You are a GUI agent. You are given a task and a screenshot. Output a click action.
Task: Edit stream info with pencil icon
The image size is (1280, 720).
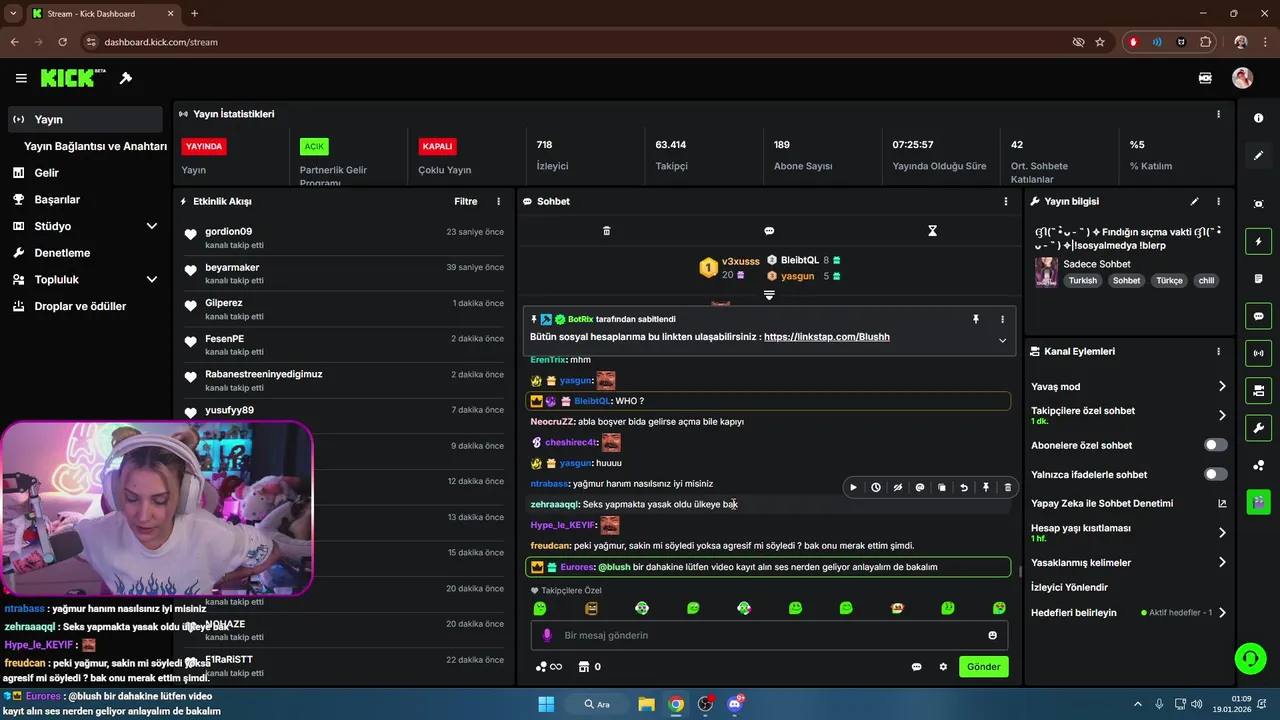click(x=1194, y=201)
